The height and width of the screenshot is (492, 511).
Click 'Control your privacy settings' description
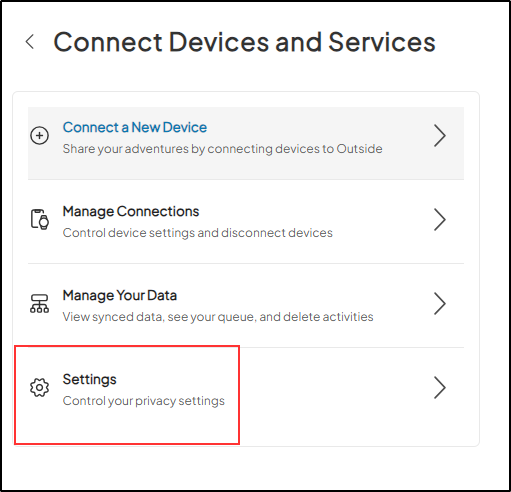click(x=144, y=401)
